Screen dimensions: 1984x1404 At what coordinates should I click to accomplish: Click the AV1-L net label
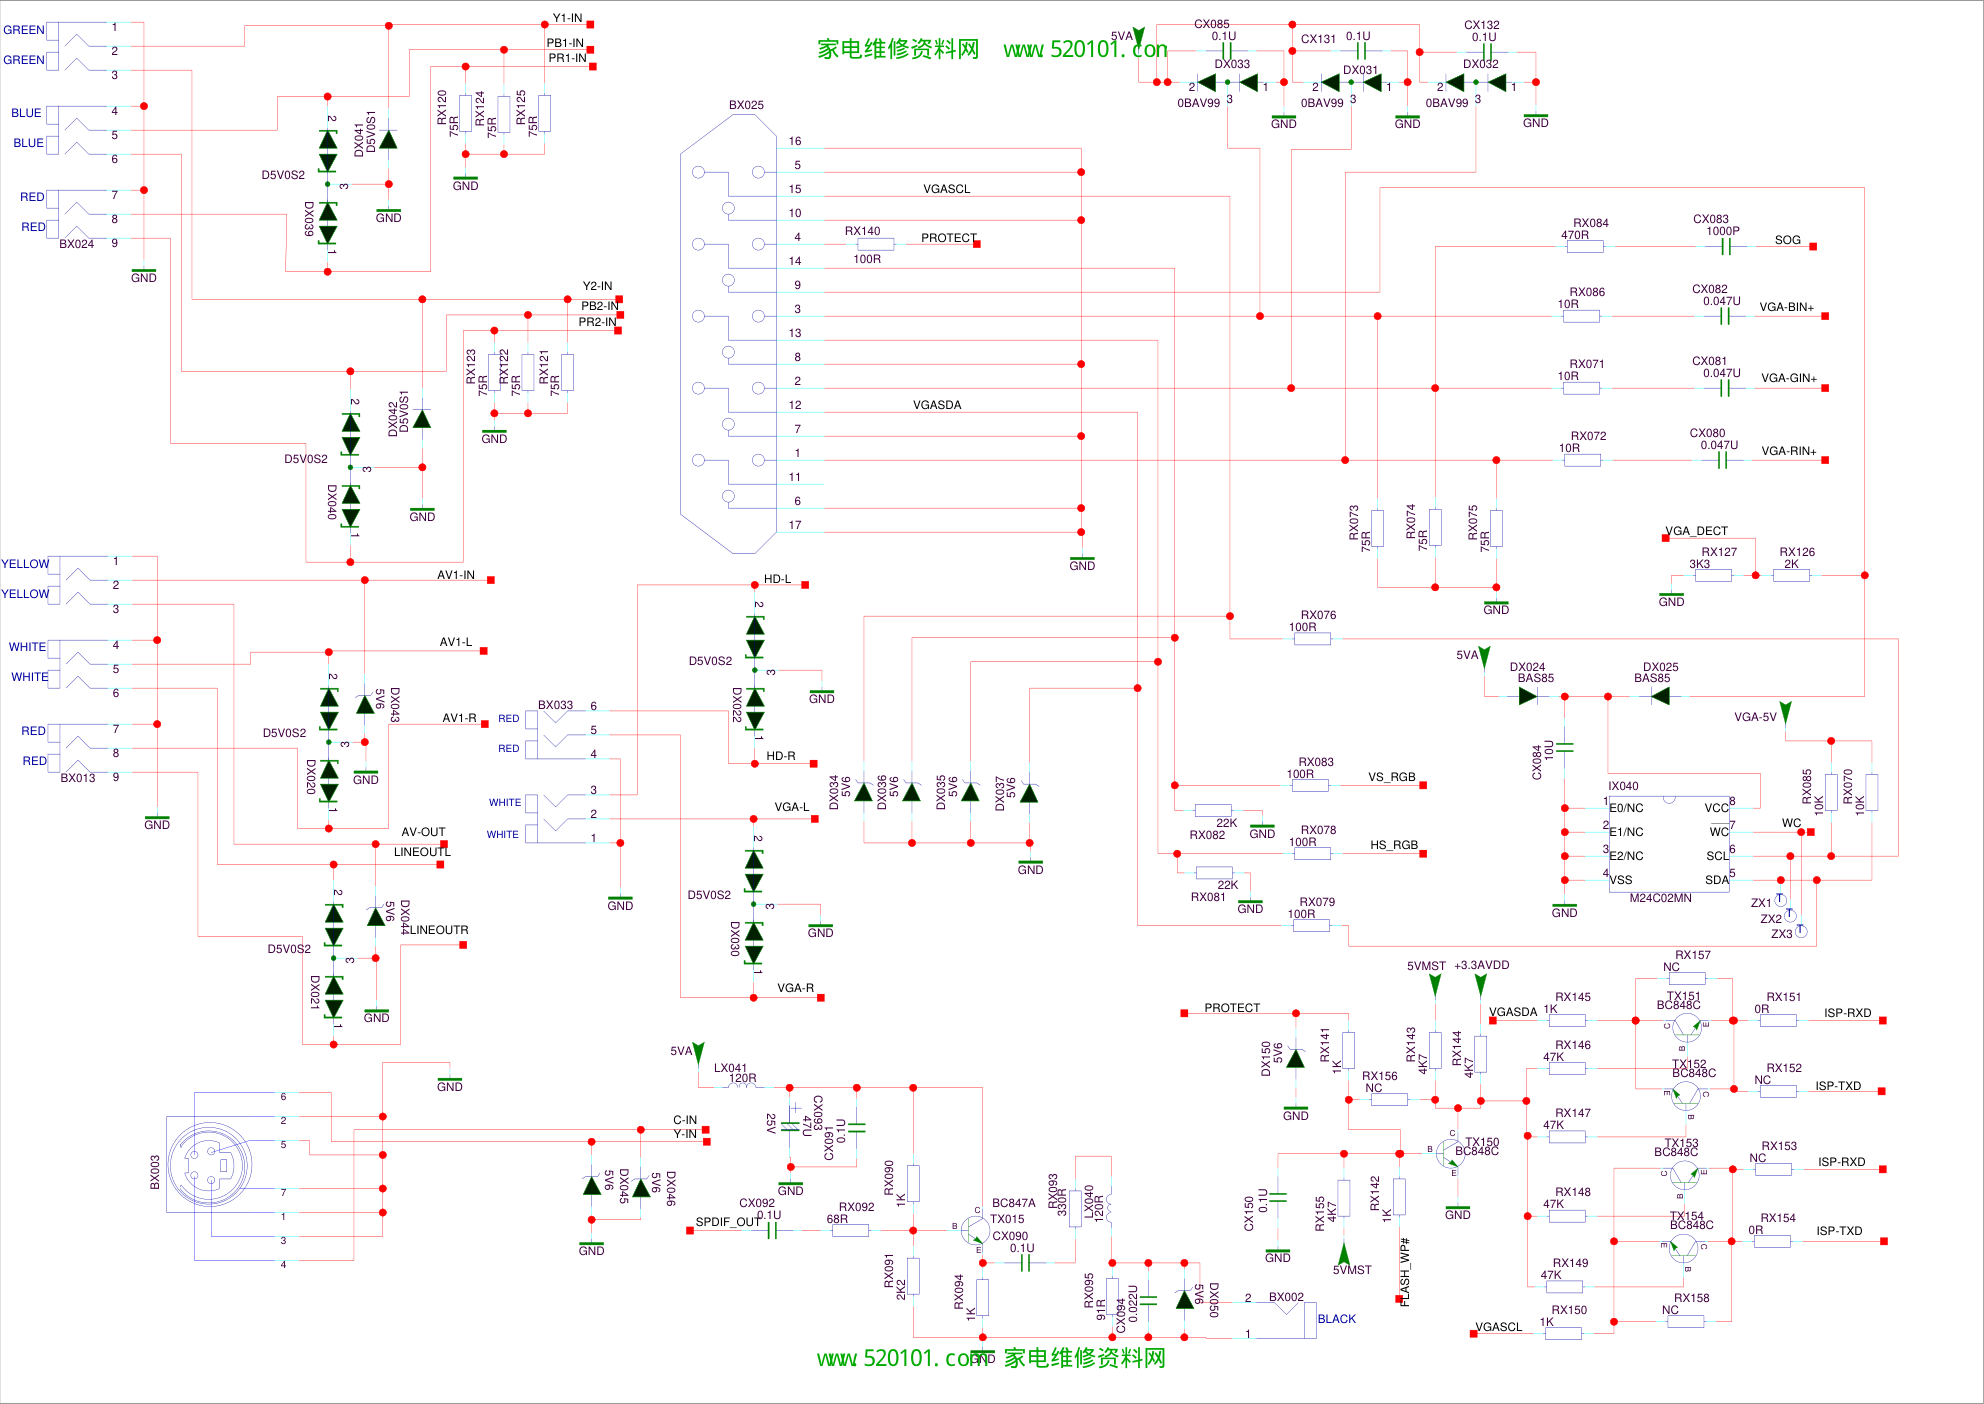[456, 642]
